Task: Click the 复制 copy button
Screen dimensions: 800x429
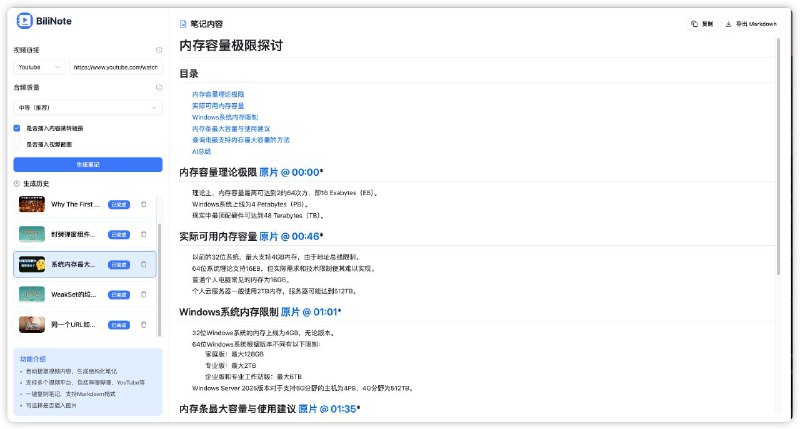Action: point(702,24)
